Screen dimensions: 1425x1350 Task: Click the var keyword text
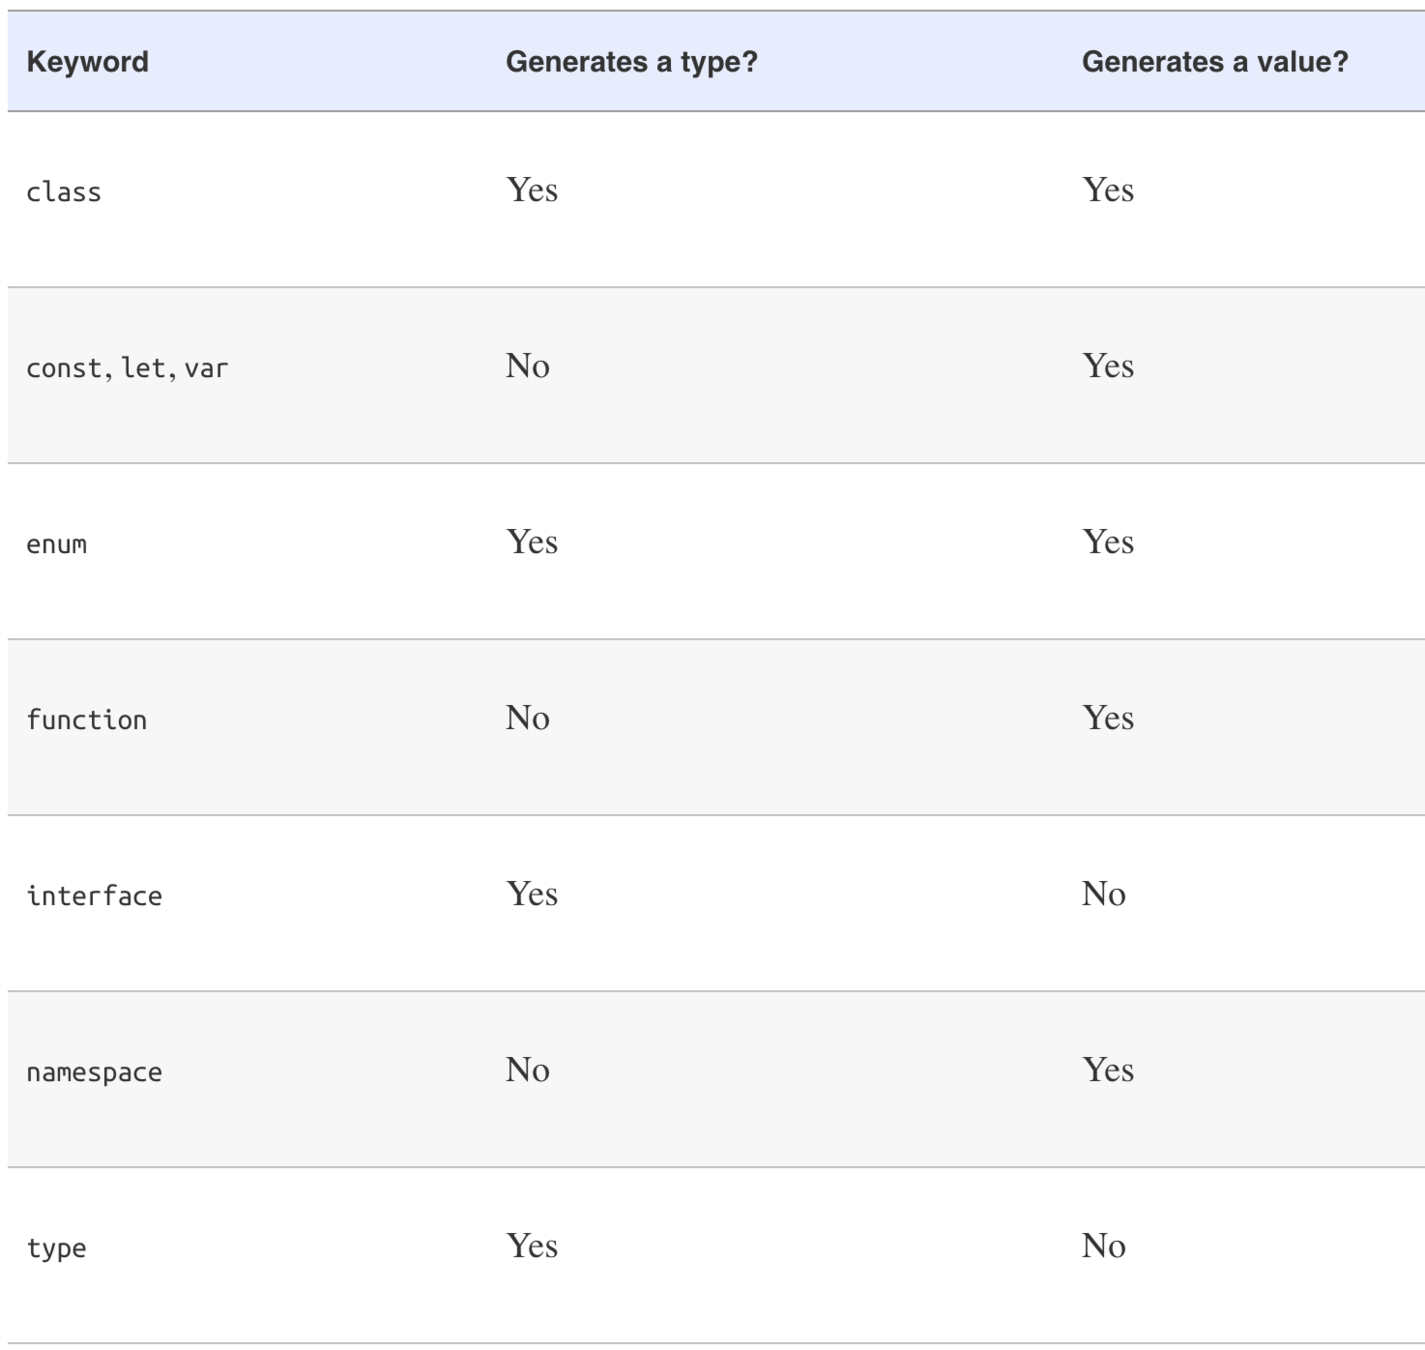pyautogui.click(x=206, y=368)
